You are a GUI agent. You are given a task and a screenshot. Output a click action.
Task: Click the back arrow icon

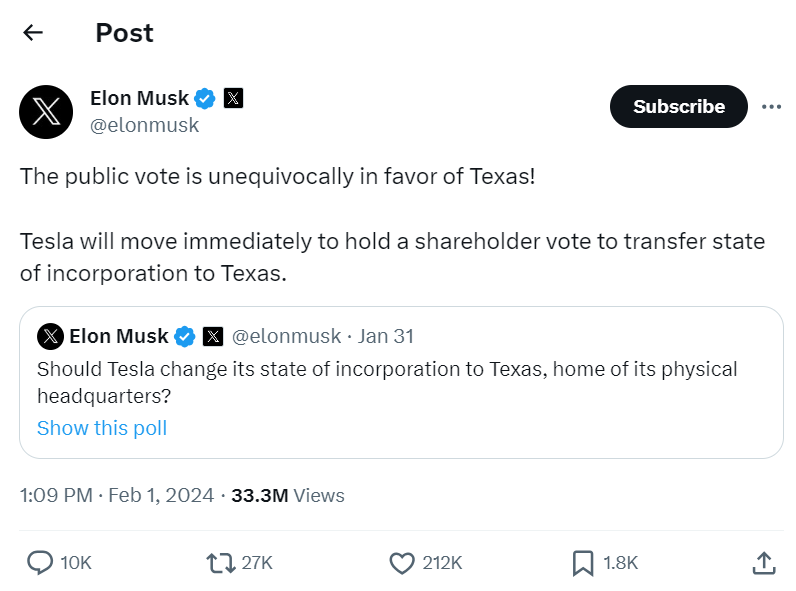33,33
